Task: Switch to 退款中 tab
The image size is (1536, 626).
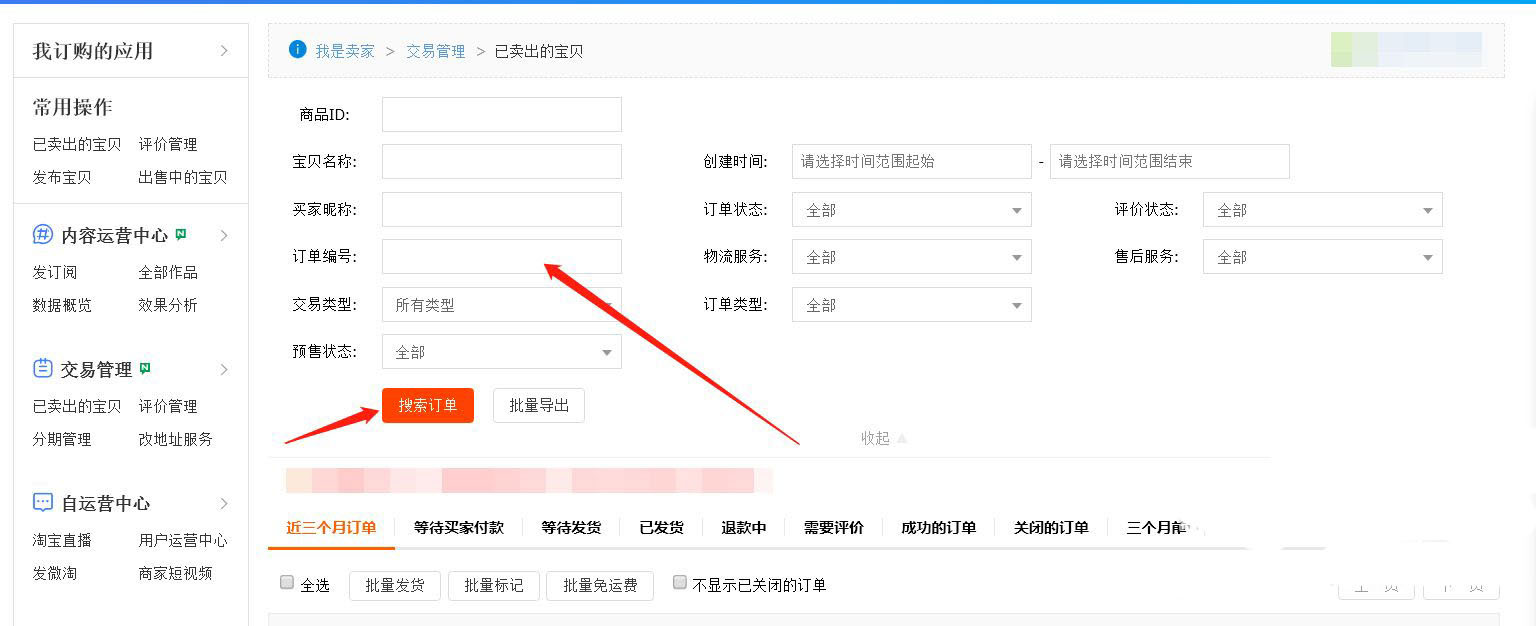Action: pos(744,527)
